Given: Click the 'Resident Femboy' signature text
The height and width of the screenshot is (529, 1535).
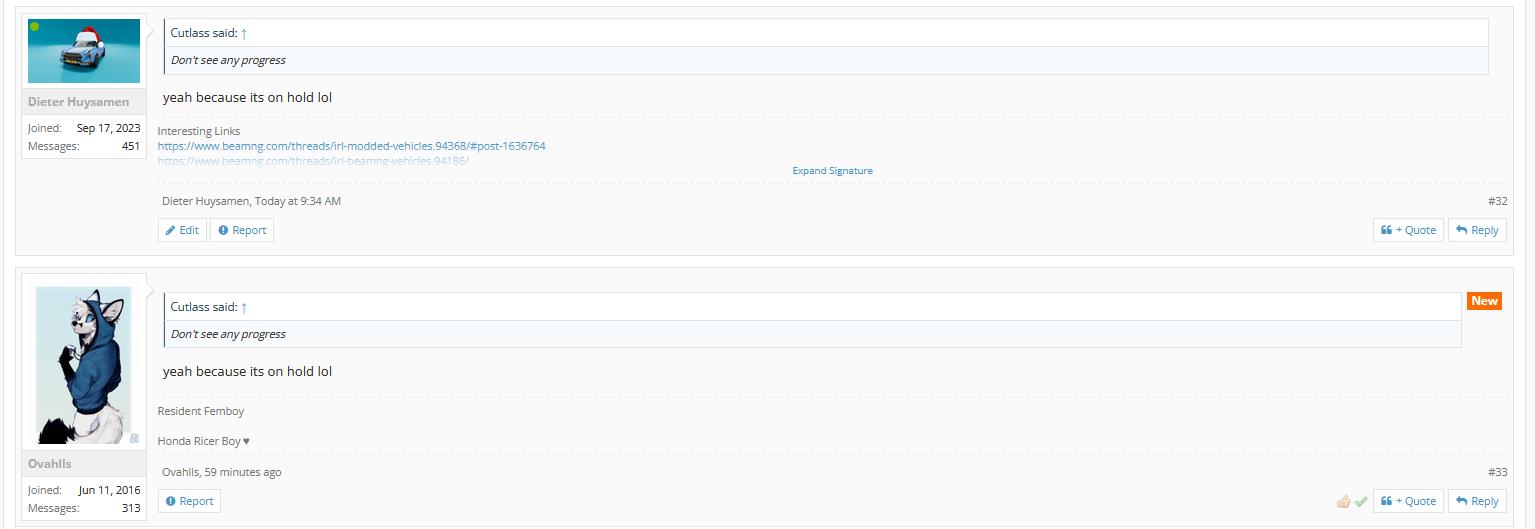Looking at the screenshot, I should click(x=201, y=411).
